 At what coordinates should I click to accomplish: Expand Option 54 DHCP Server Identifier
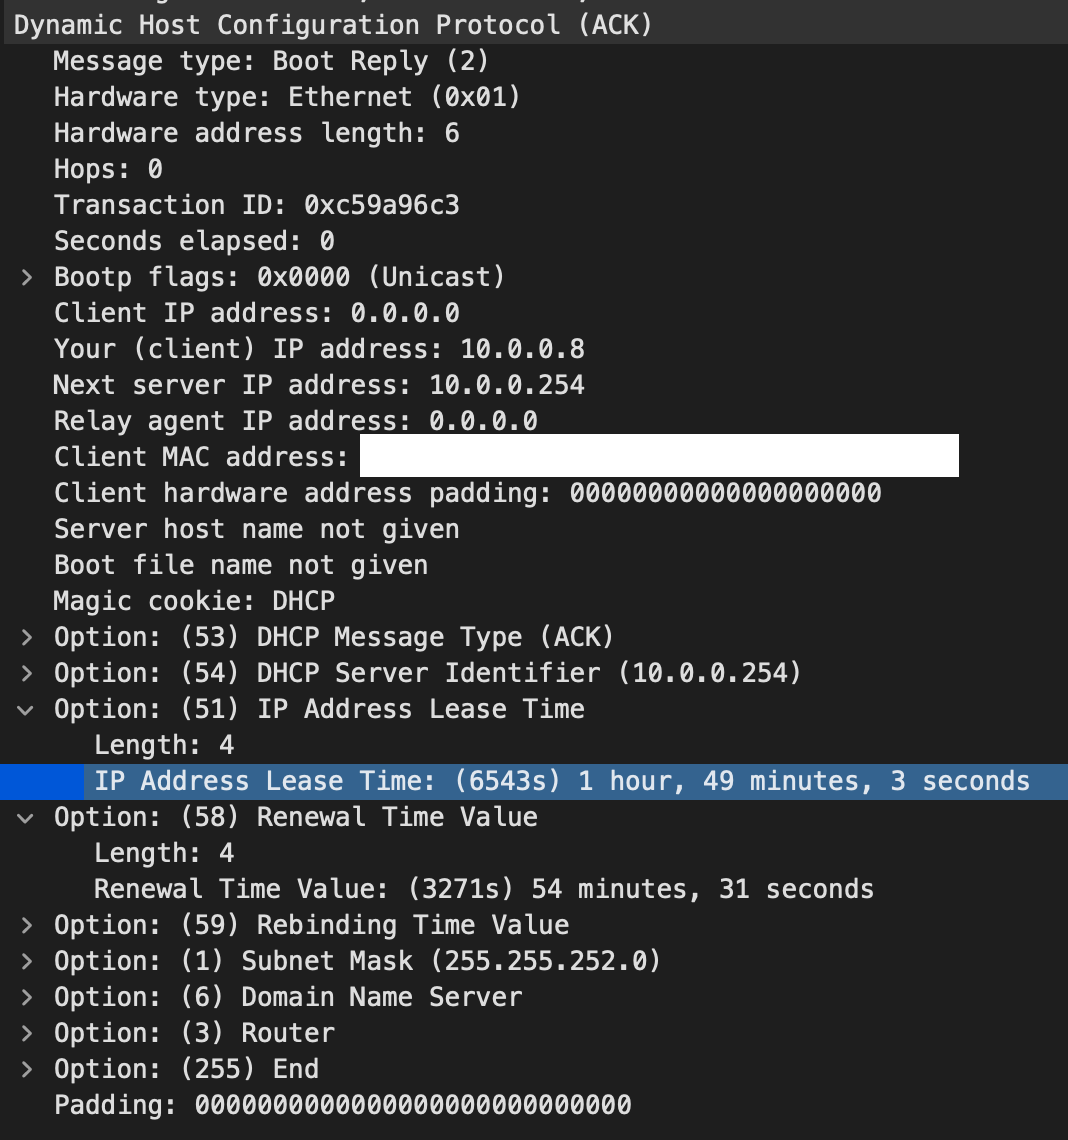[x=27, y=673]
